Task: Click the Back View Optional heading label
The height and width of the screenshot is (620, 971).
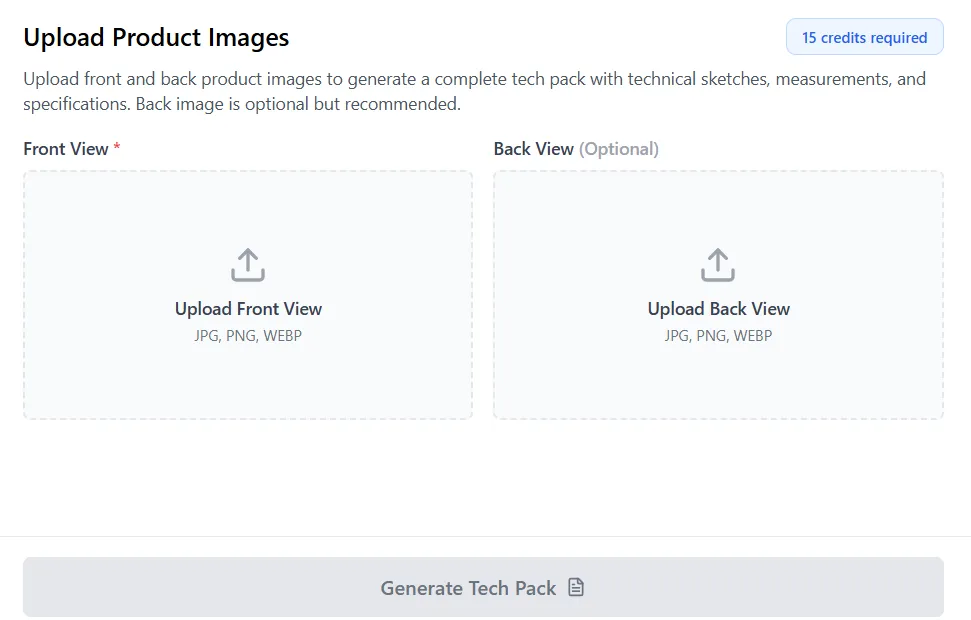Action: [576, 148]
